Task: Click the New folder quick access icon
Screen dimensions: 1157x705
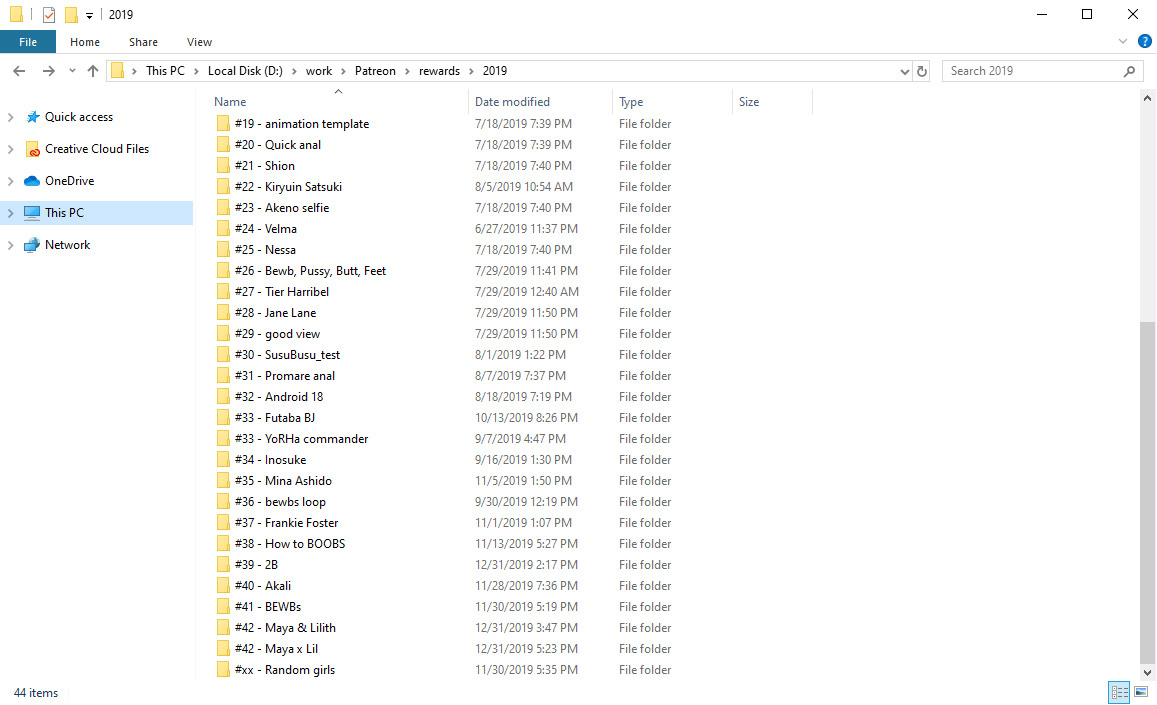Action: coord(72,14)
